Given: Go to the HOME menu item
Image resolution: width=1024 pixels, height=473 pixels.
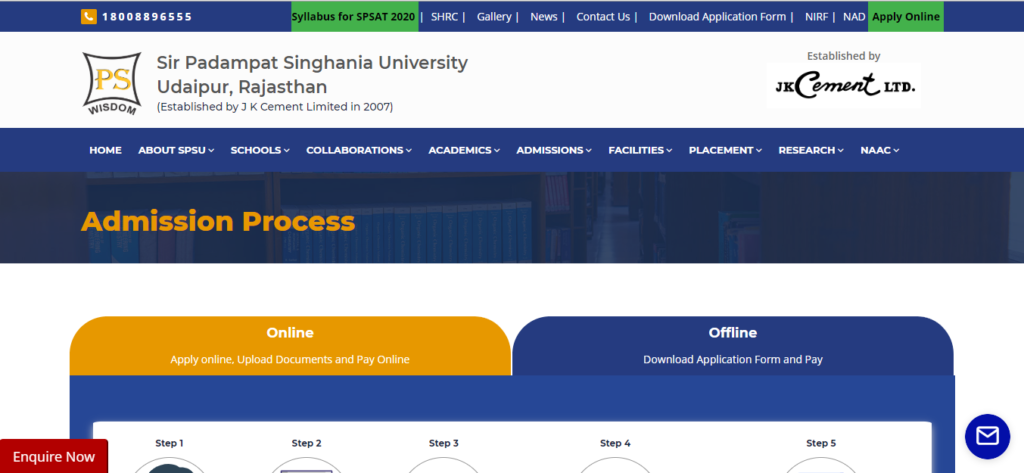Looking at the screenshot, I should [x=105, y=150].
